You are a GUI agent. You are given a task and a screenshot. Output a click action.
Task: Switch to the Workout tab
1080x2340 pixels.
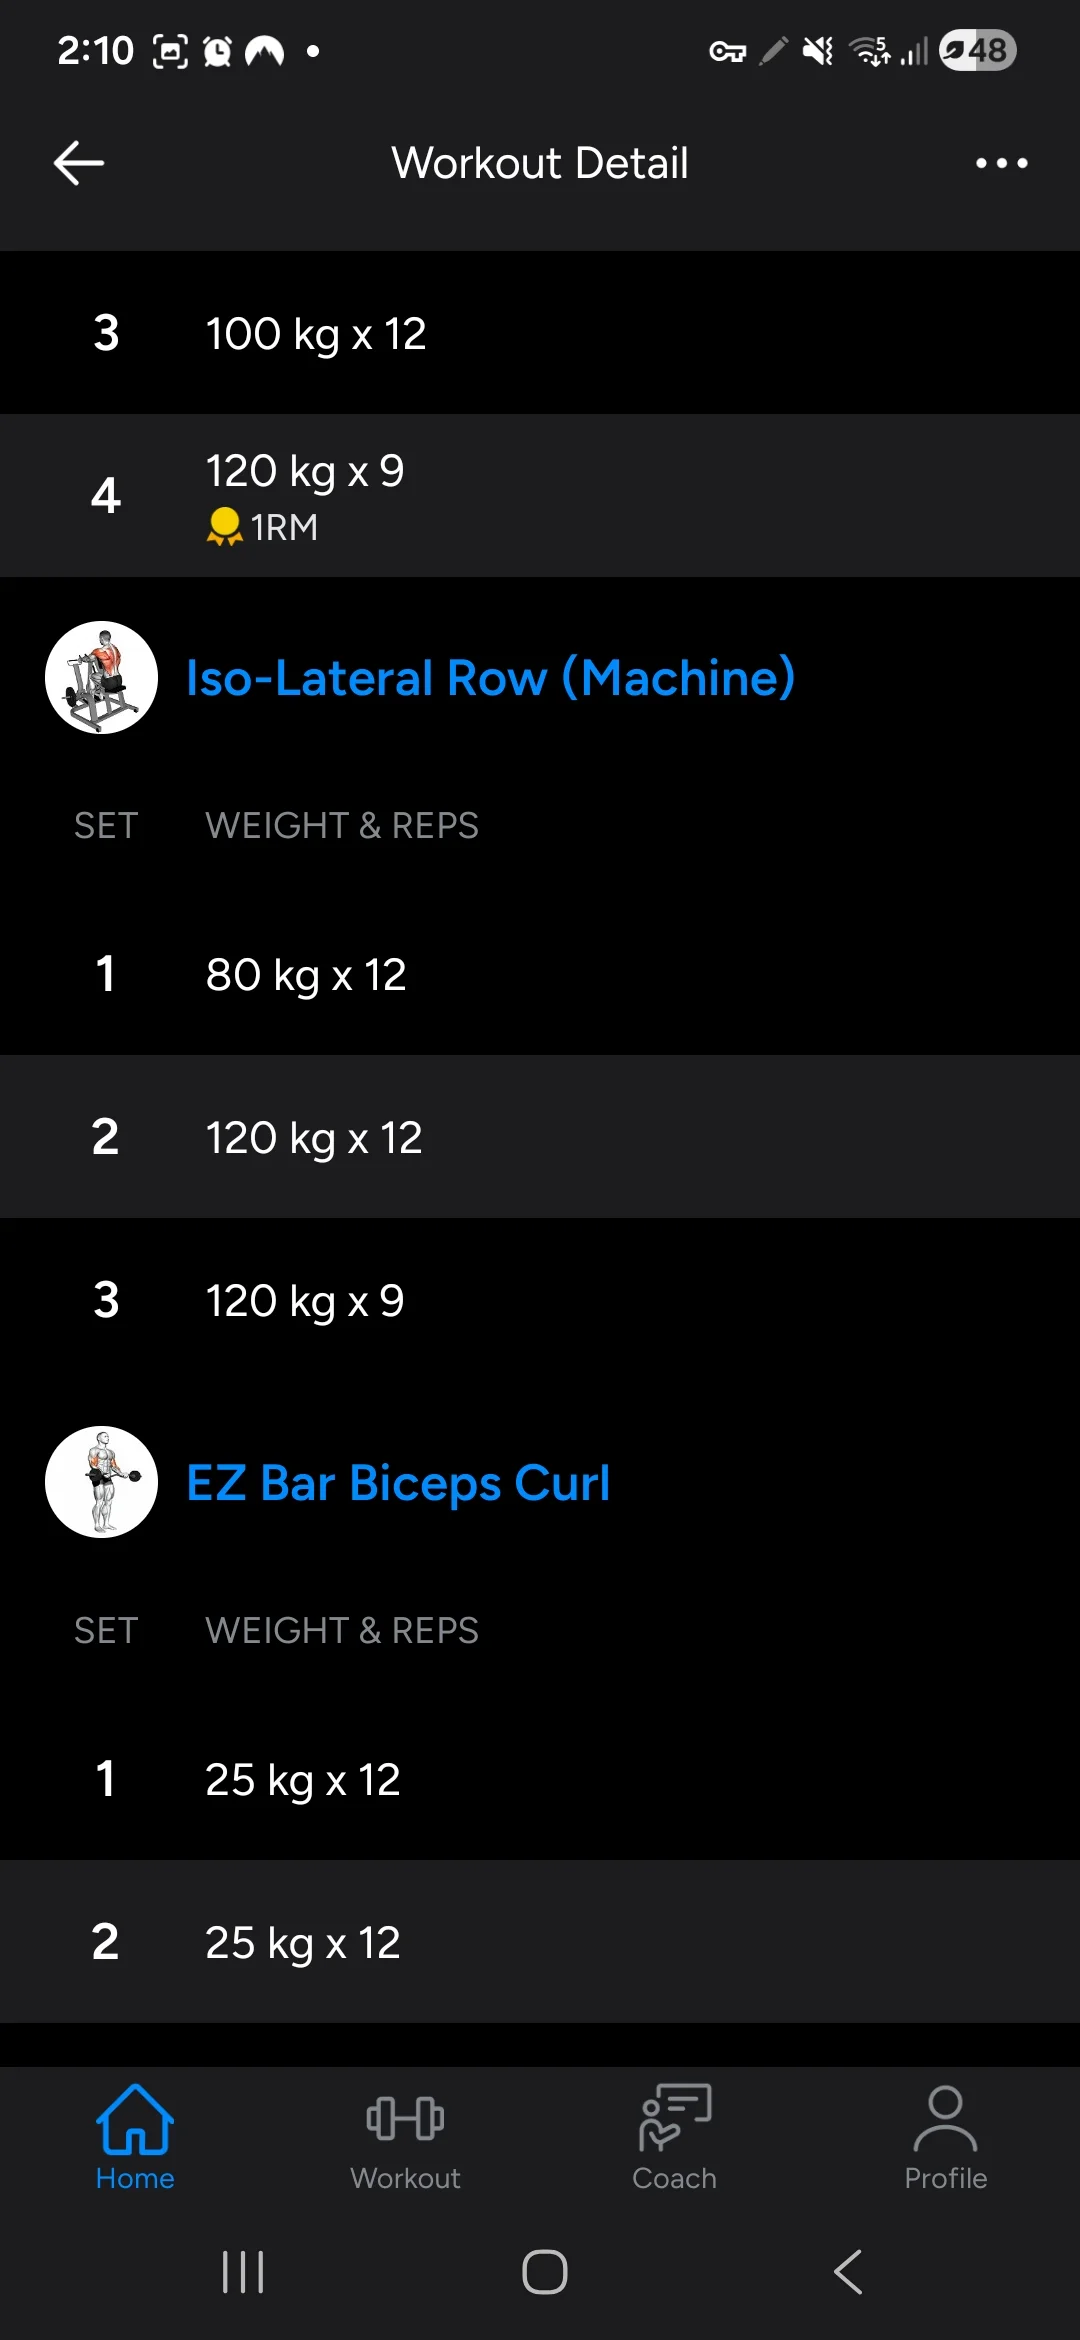click(405, 2137)
